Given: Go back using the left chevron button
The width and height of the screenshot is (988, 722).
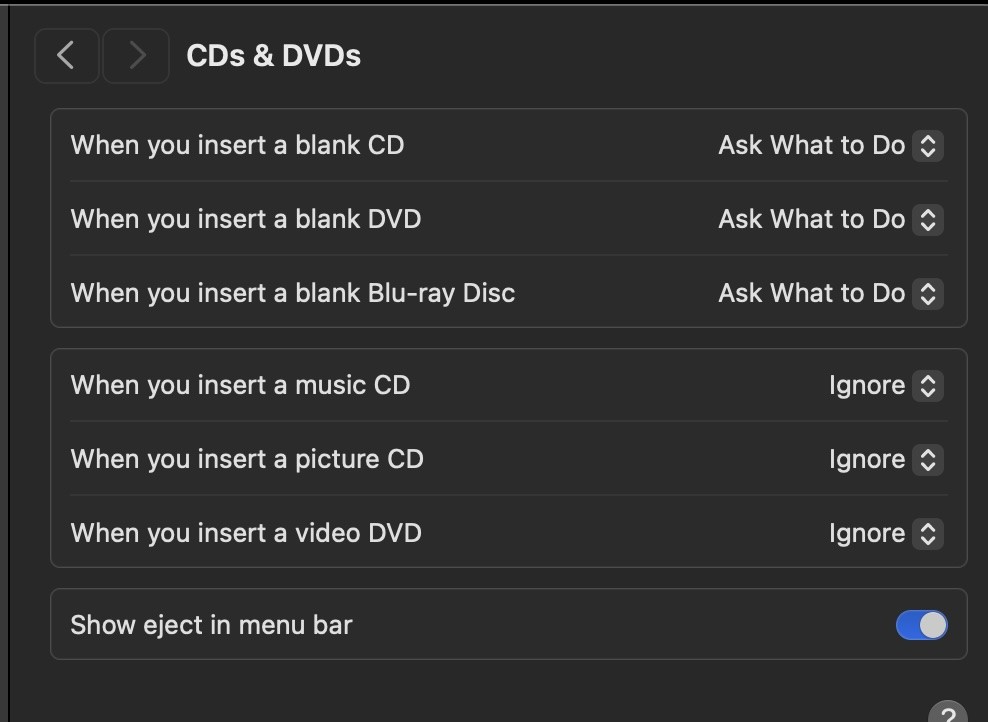Looking at the screenshot, I should (66, 55).
